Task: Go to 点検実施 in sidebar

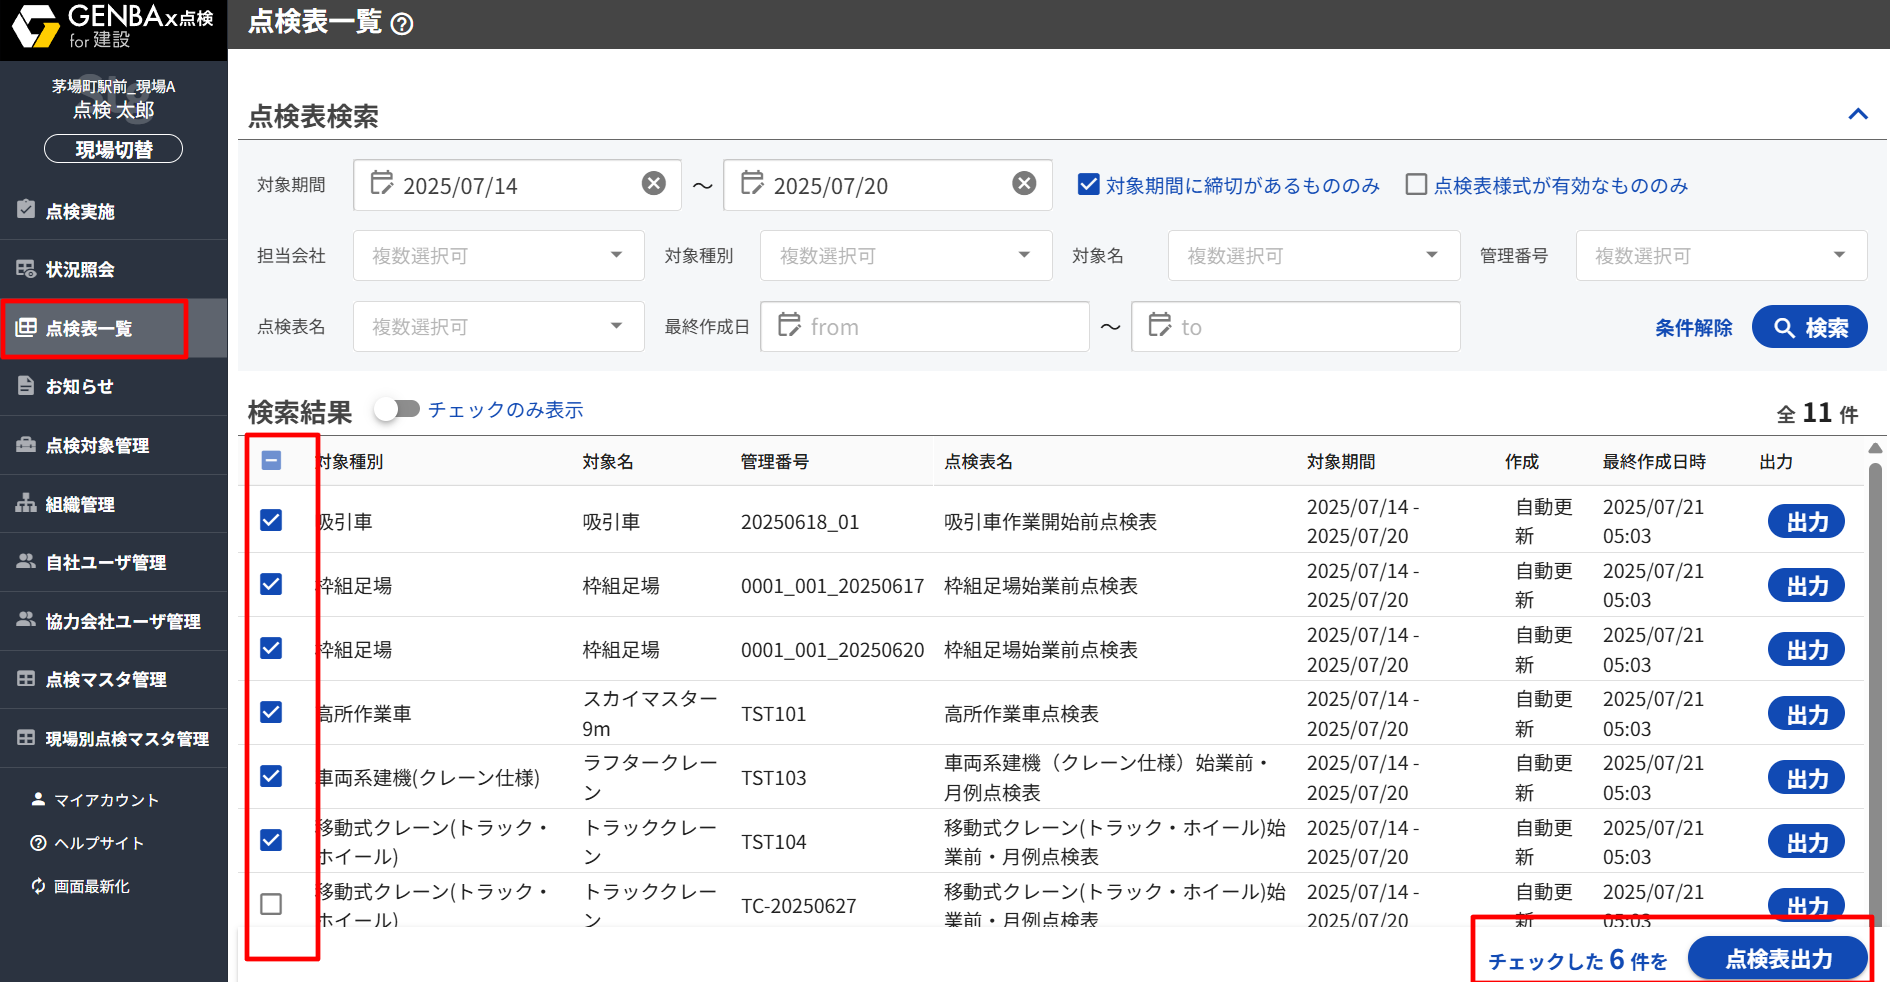Action: click(80, 211)
